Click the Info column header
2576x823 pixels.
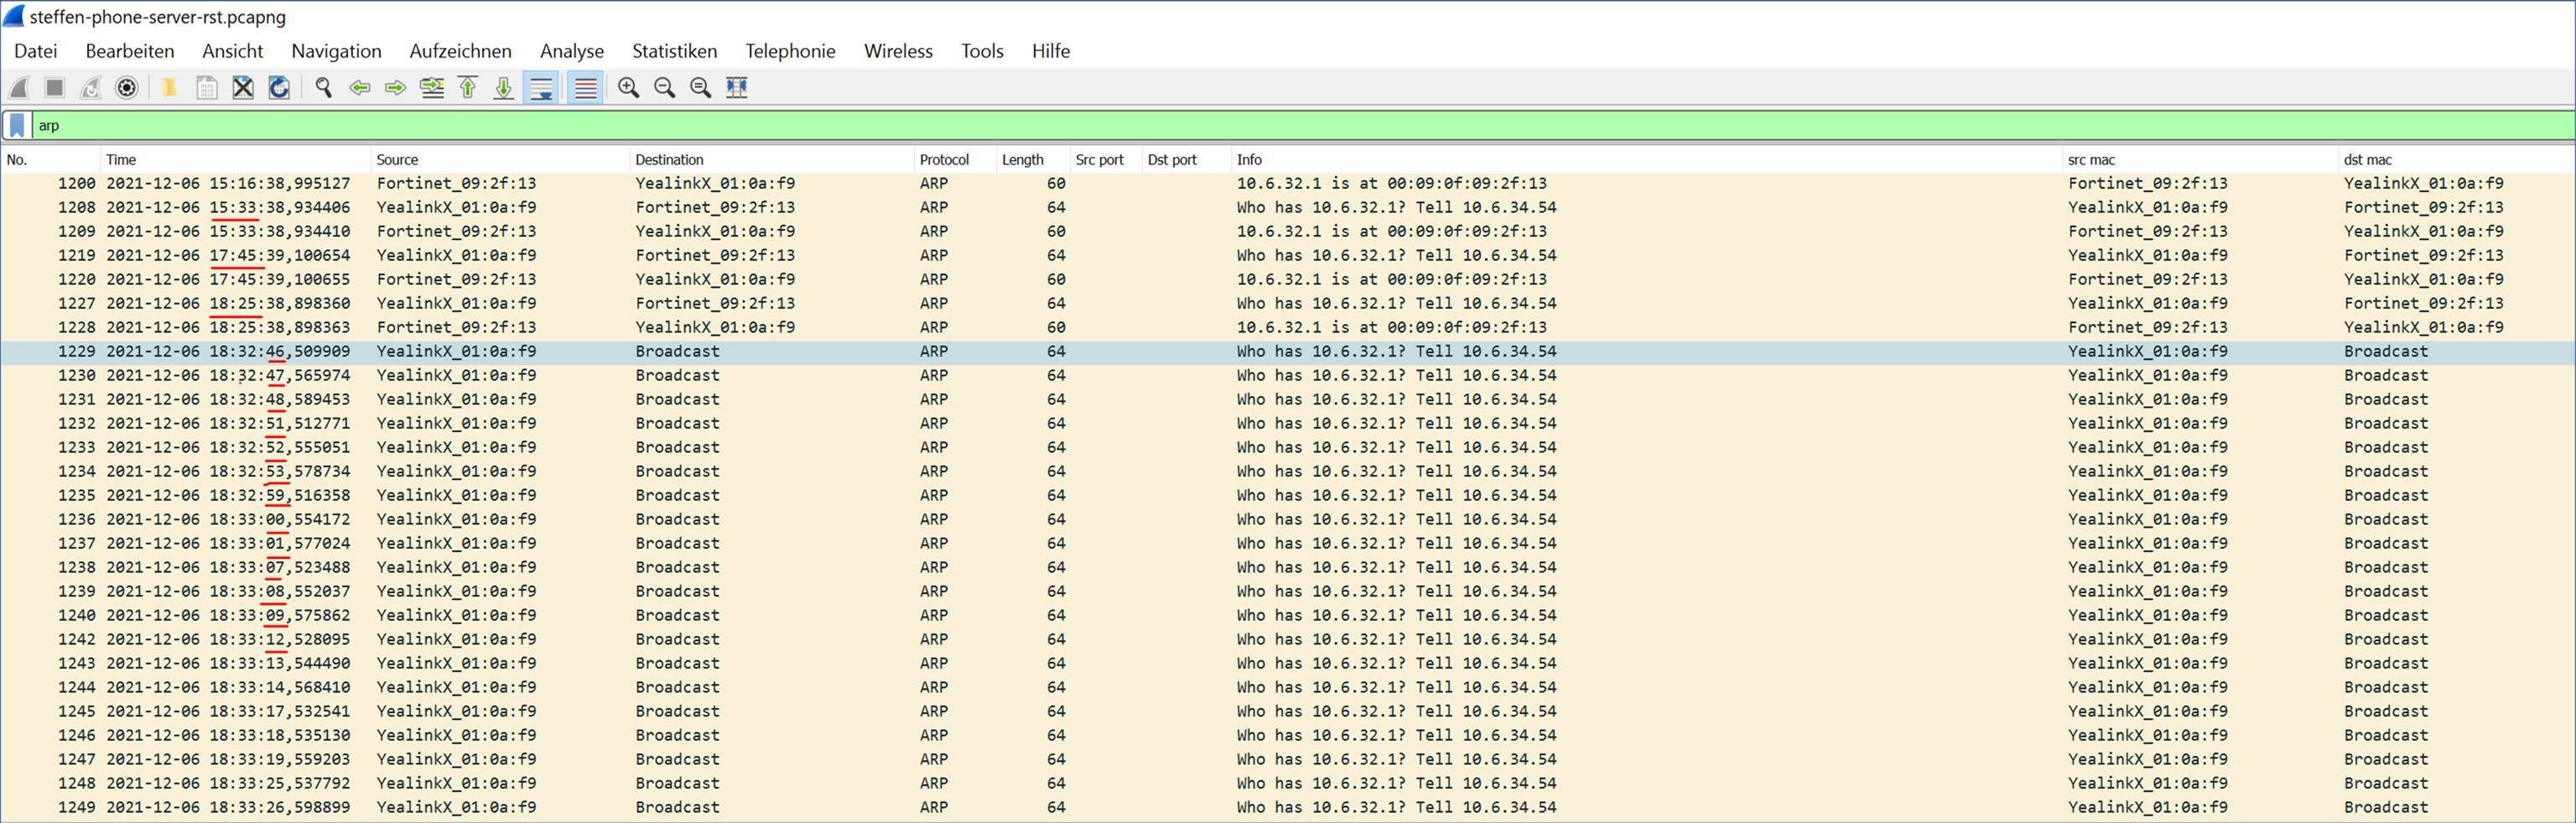[x=1646, y=160]
